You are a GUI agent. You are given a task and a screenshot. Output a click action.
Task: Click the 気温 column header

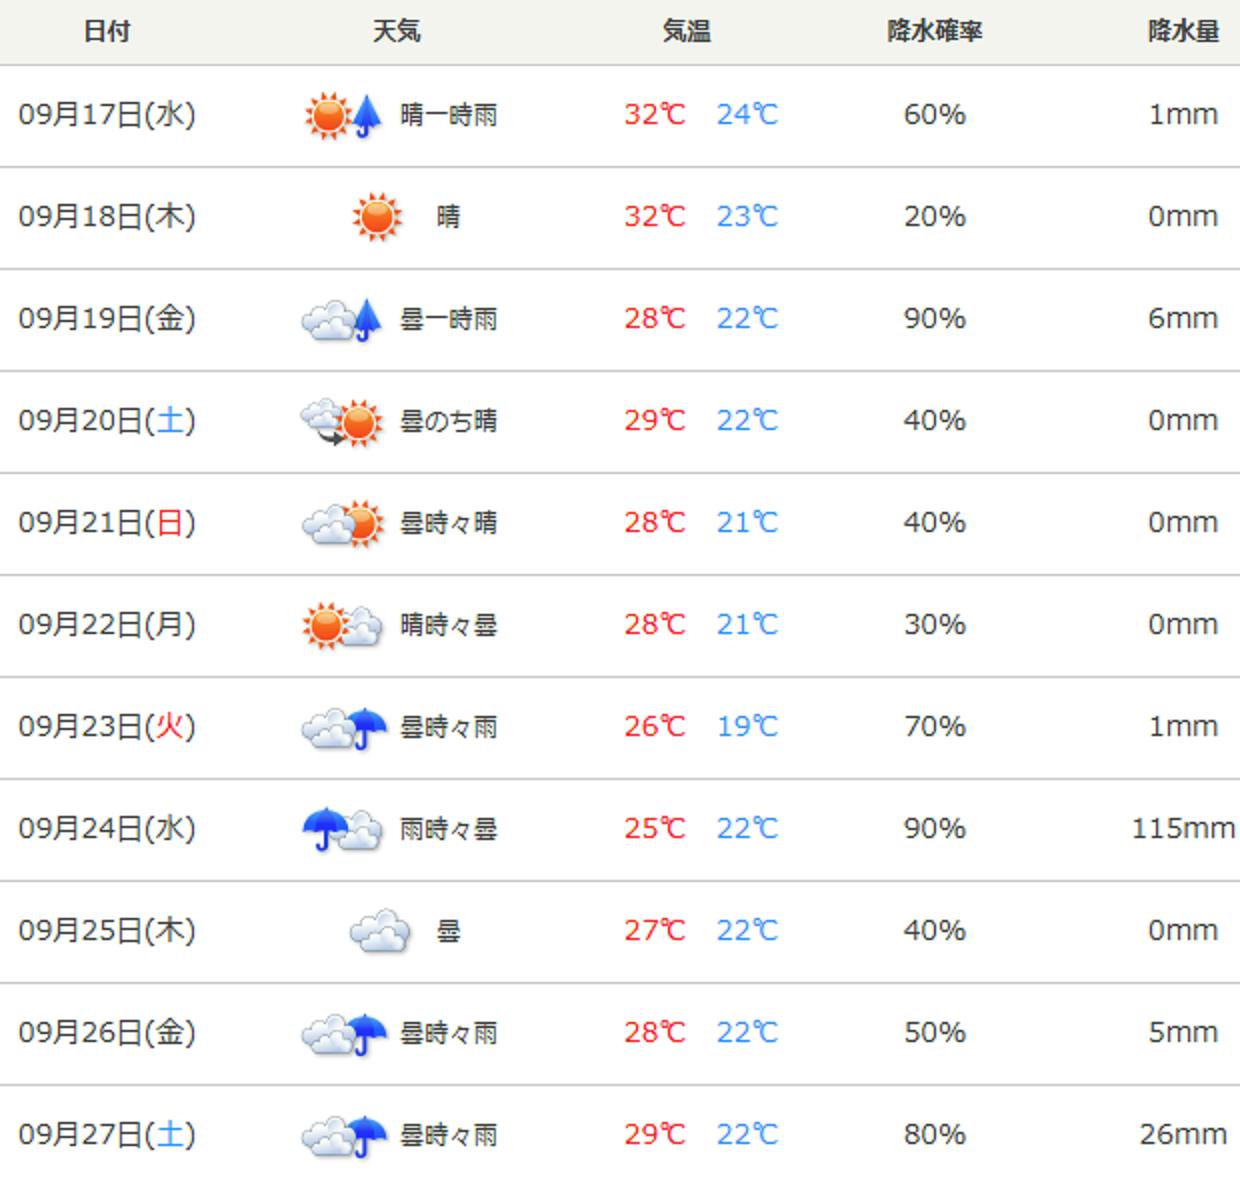[x=686, y=31]
